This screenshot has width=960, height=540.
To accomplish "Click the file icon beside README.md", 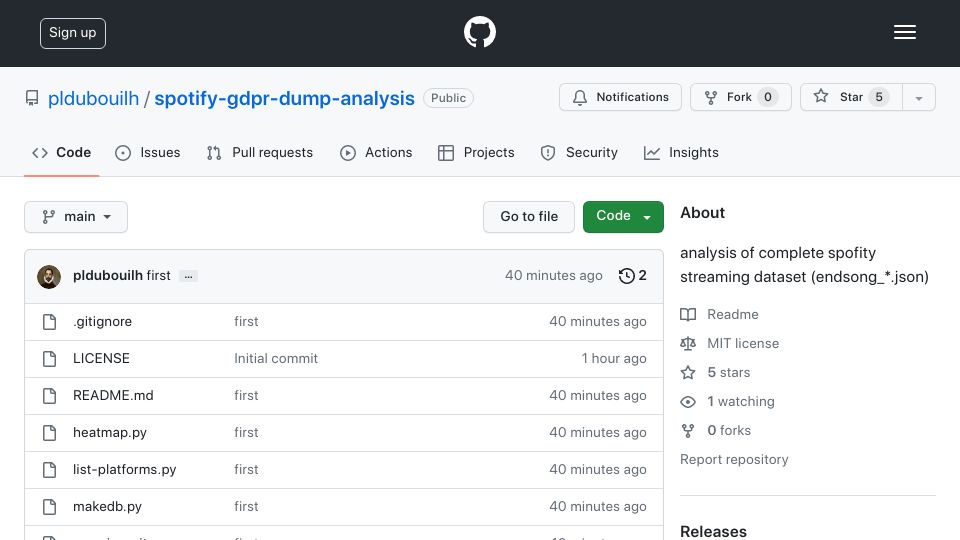I will [x=50, y=396].
